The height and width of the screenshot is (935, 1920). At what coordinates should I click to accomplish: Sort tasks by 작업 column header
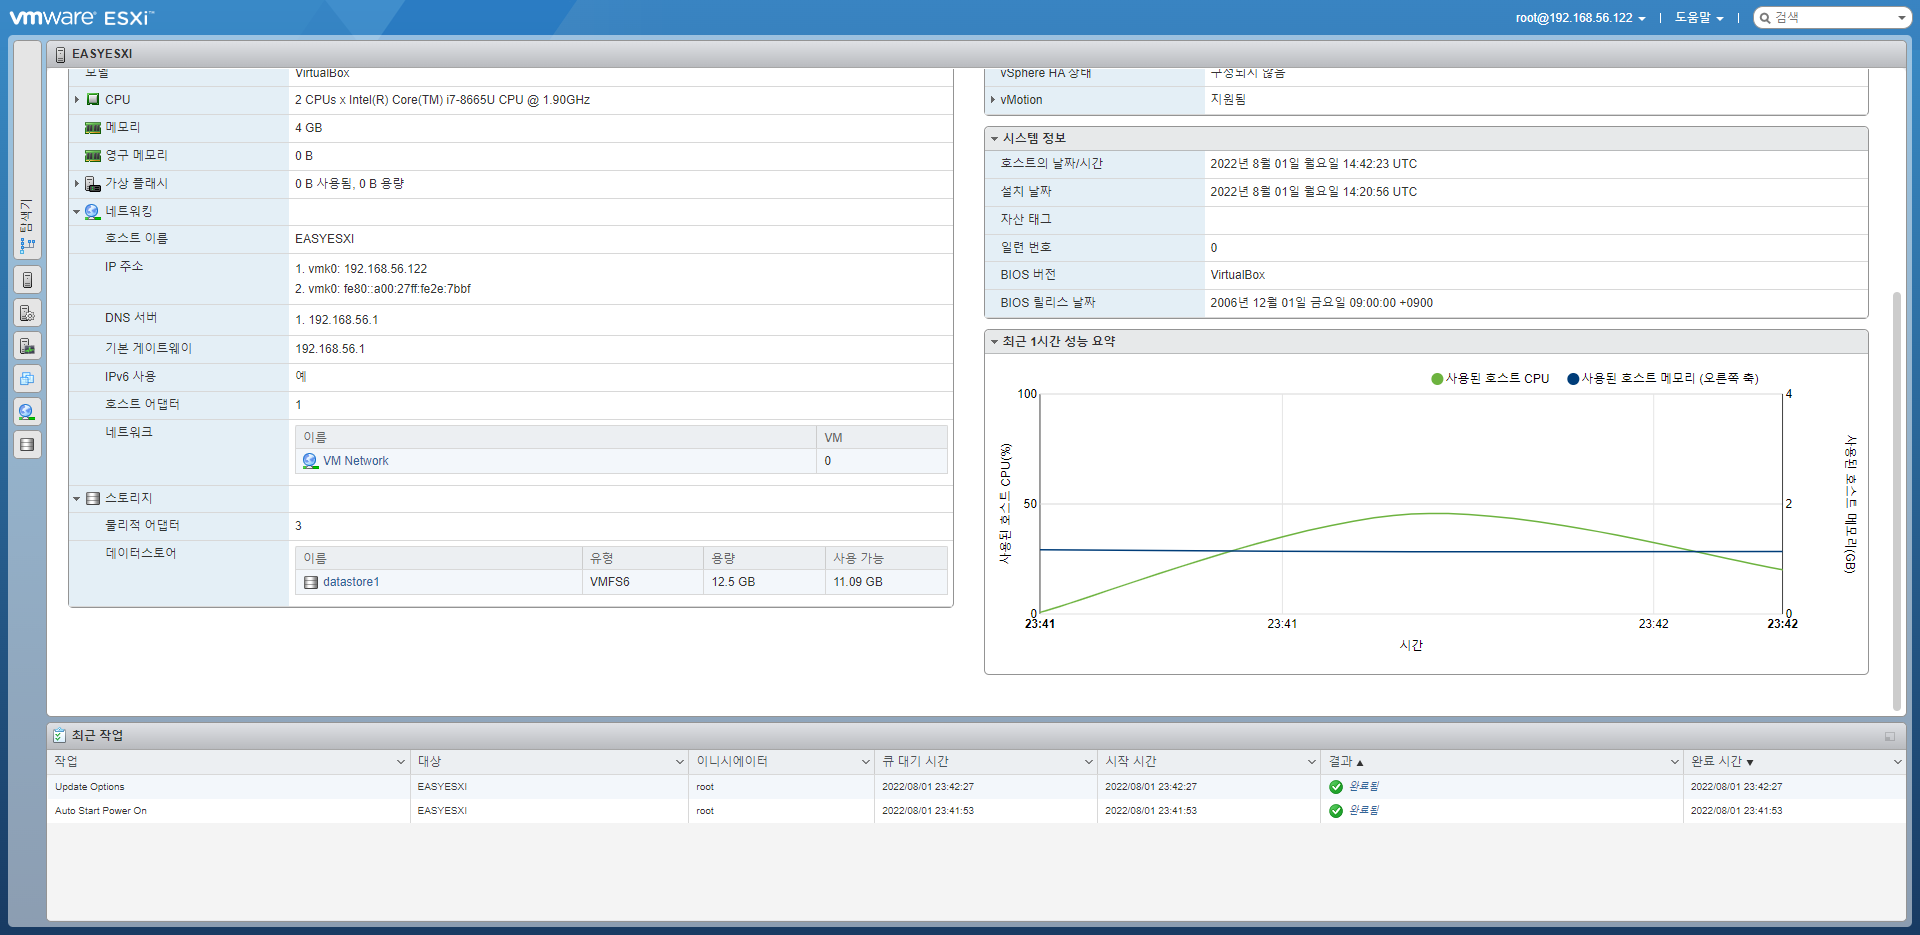pos(66,762)
